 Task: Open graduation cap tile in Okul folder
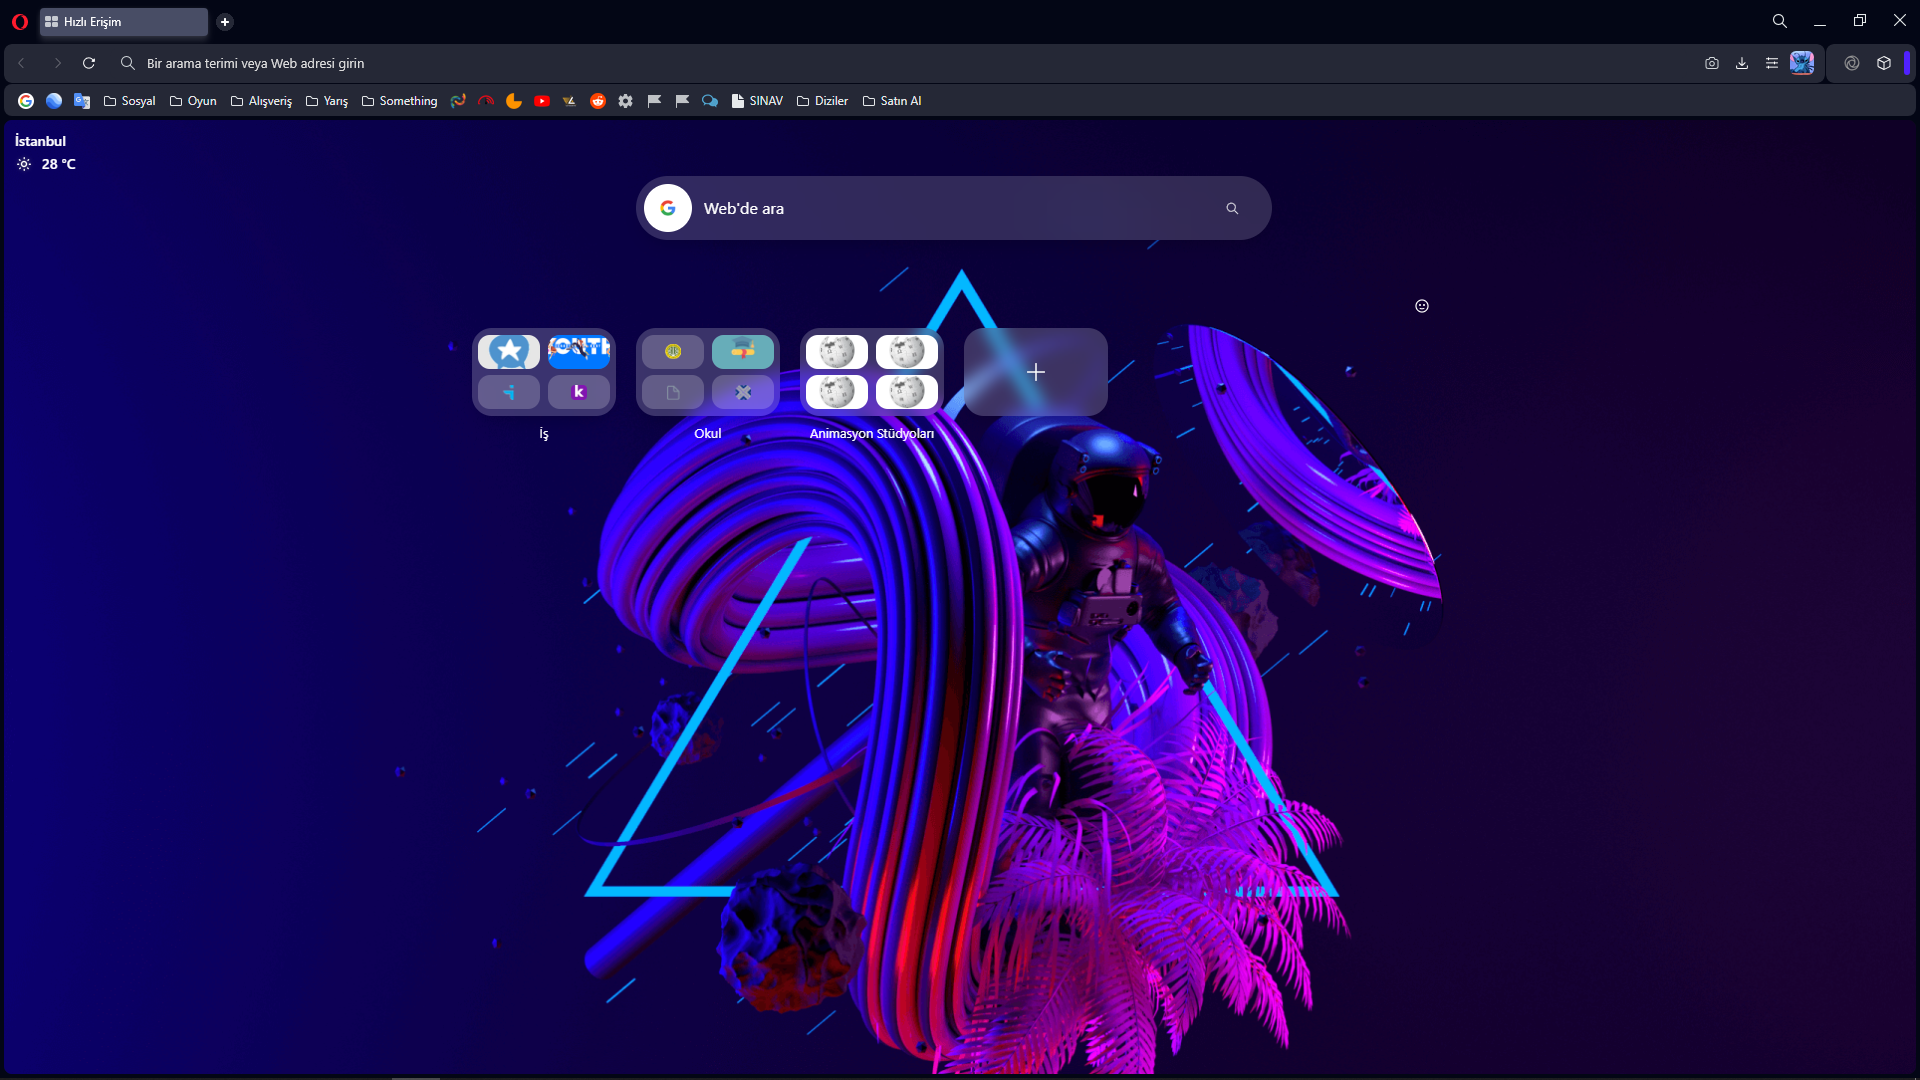(743, 351)
